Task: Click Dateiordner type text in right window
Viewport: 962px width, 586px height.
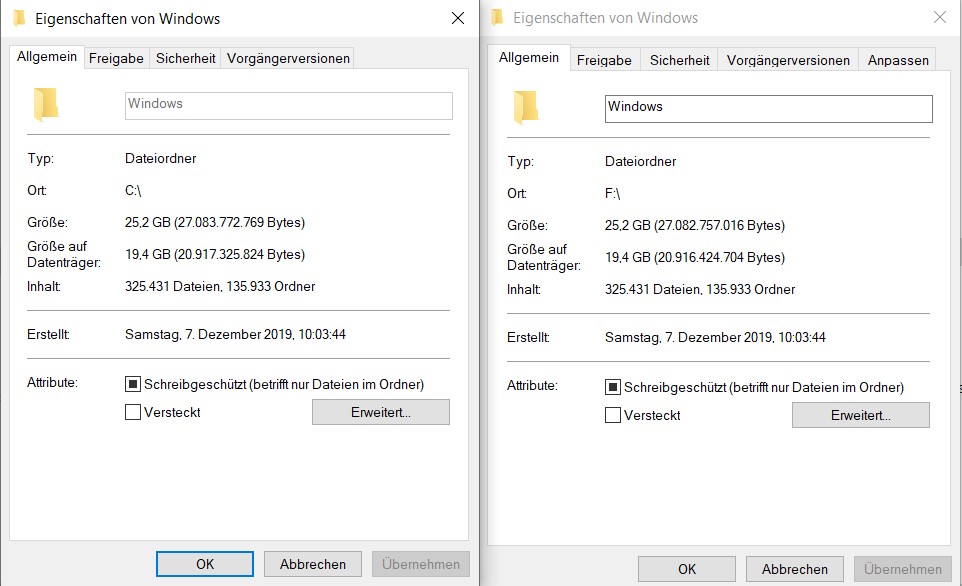Action: click(x=641, y=161)
